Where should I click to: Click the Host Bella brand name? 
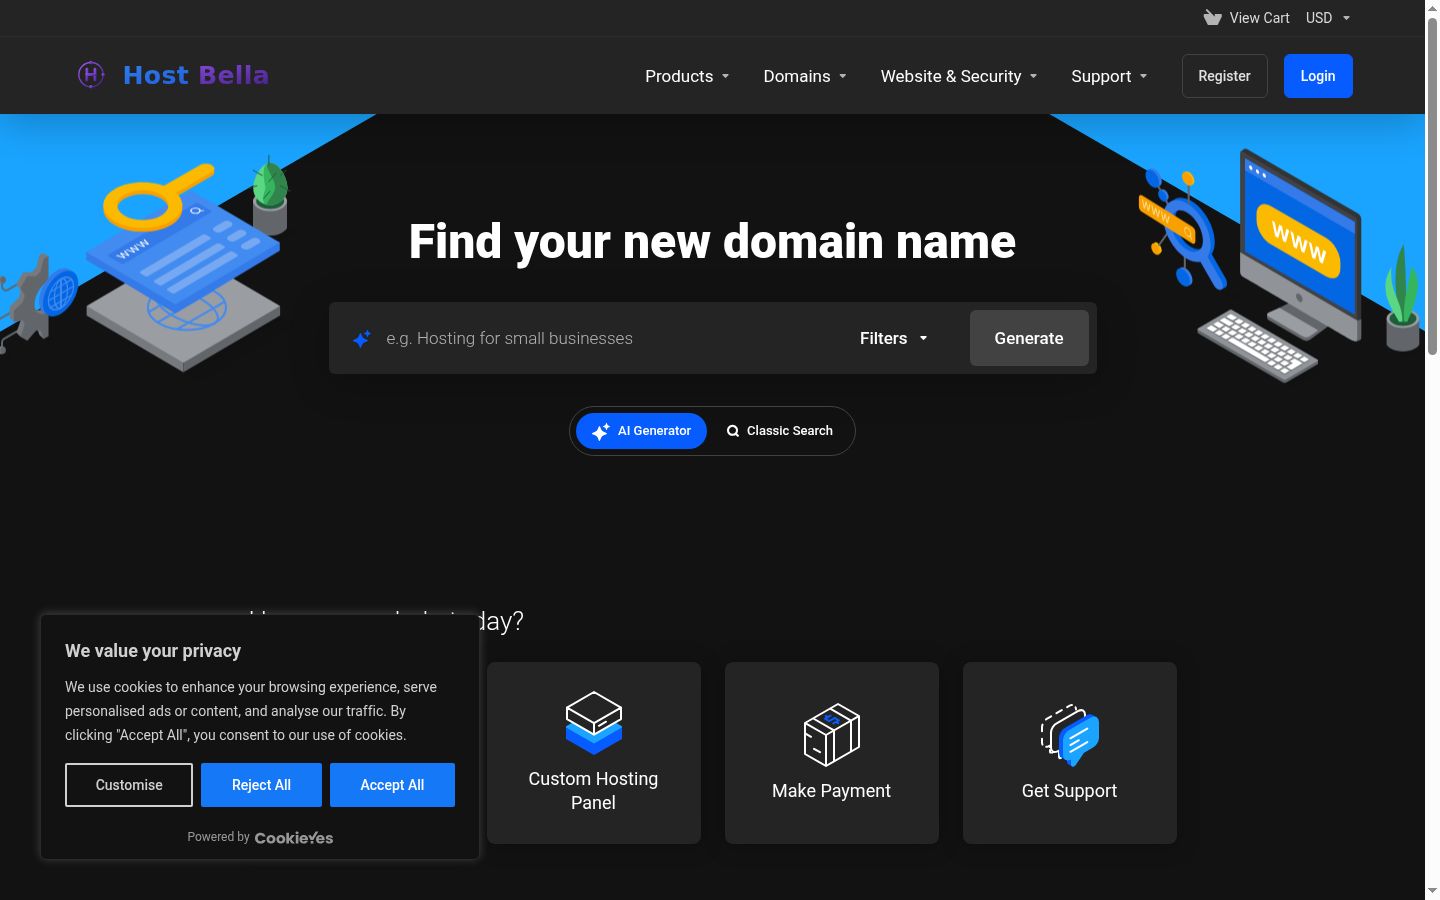tap(196, 75)
